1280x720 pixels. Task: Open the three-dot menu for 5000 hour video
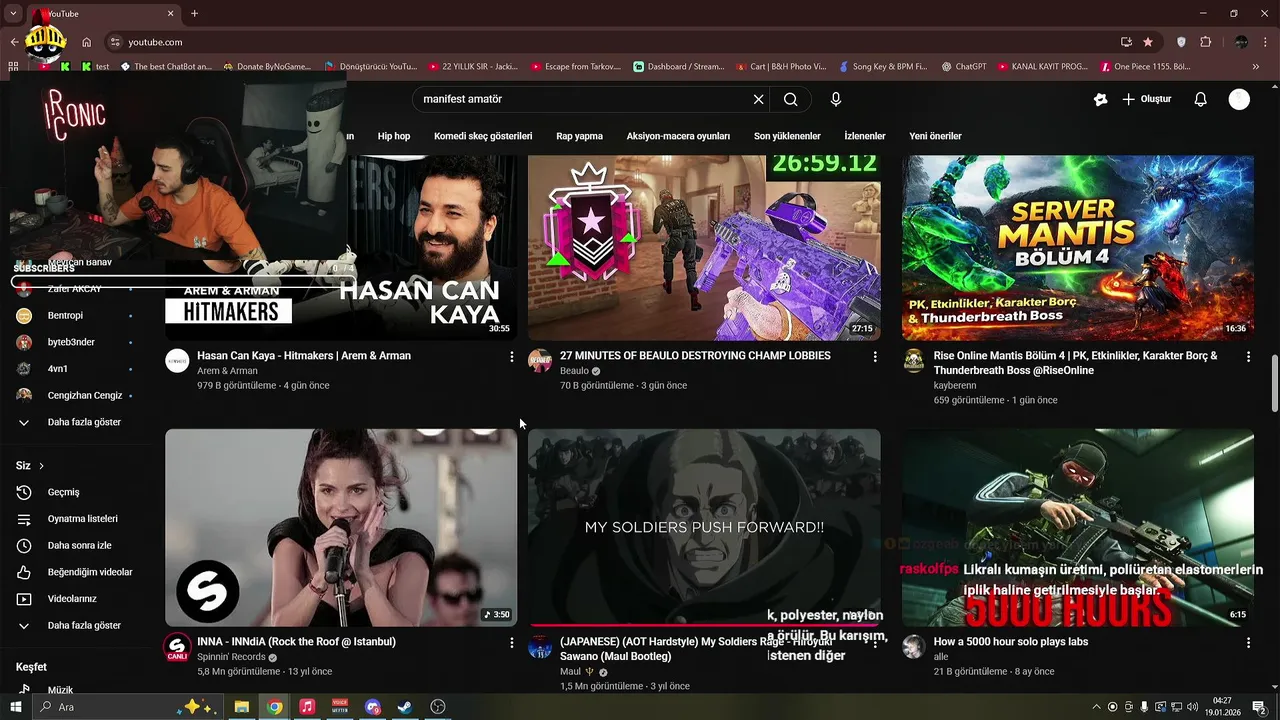click(1248, 643)
